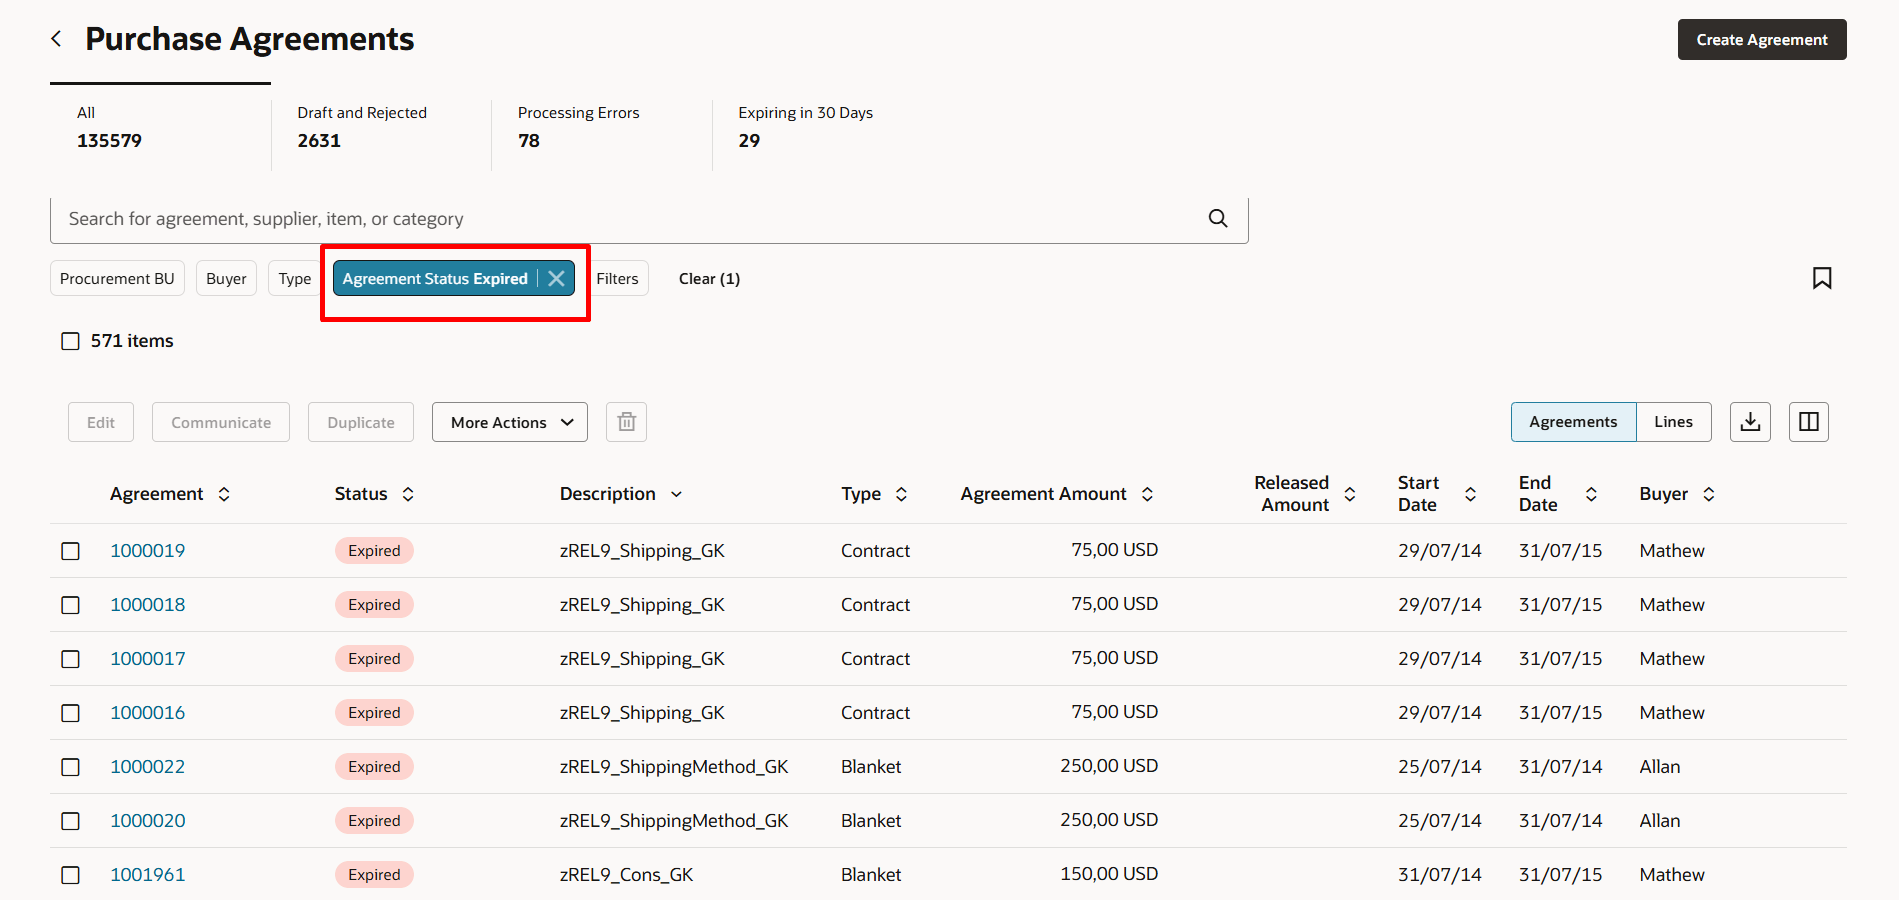
Task: Open the Description column dropdown
Action: [x=678, y=493]
